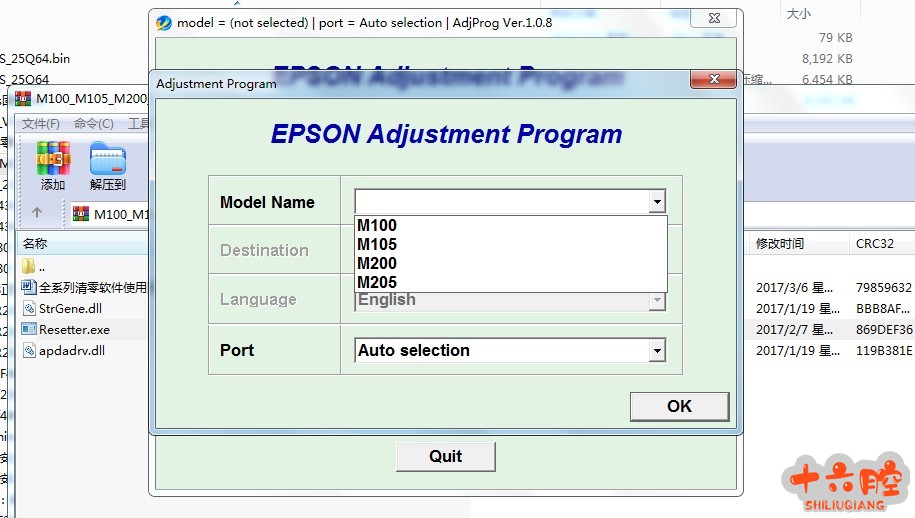Choose M100 from the model list
The width and height of the screenshot is (915, 518).
pos(377,226)
